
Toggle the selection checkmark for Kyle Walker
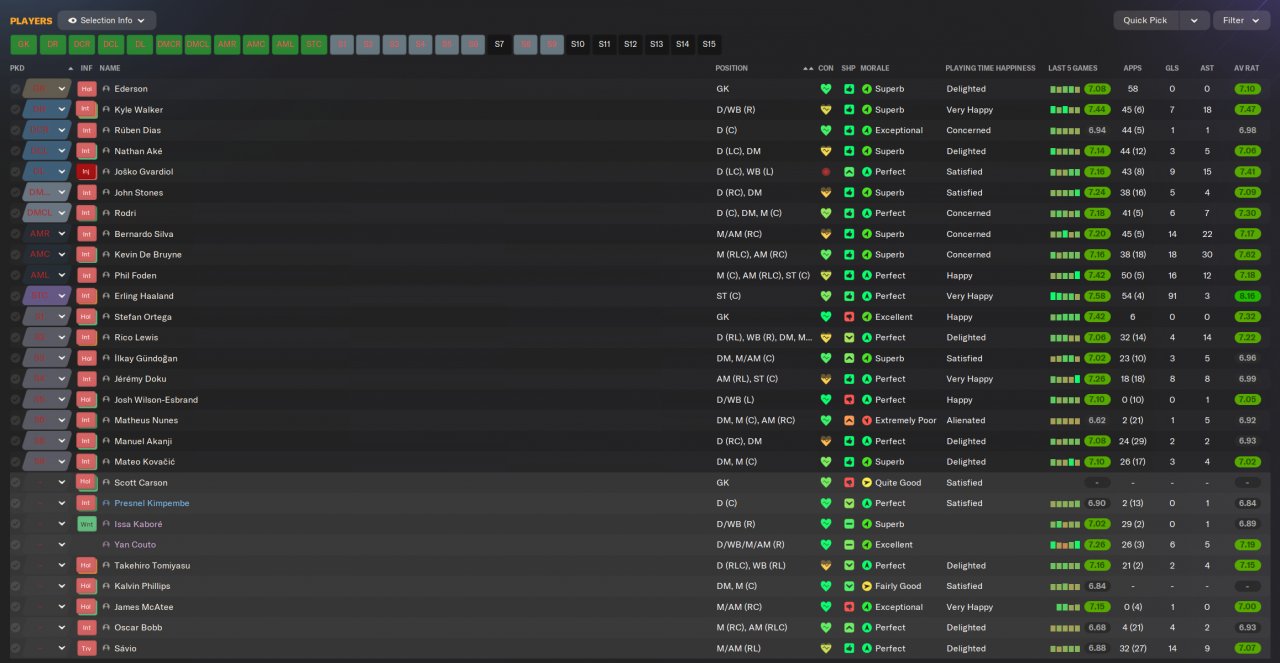[x=15, y=110]
